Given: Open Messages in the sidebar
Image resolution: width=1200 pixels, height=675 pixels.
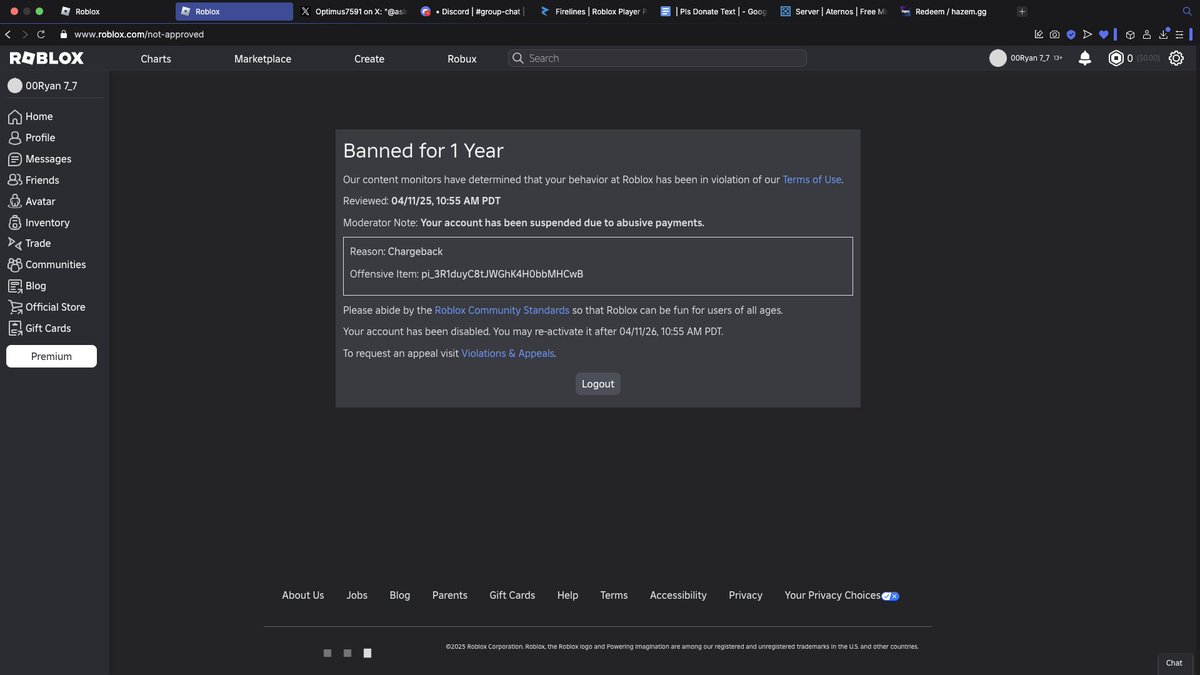Looking at the screenshot, I should pos(39,159).
